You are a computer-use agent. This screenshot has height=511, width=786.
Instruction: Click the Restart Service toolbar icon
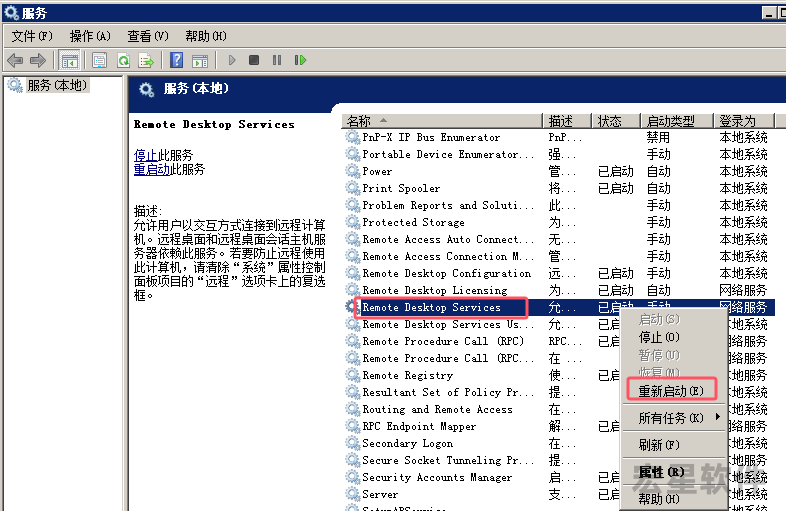pos(300,60)
